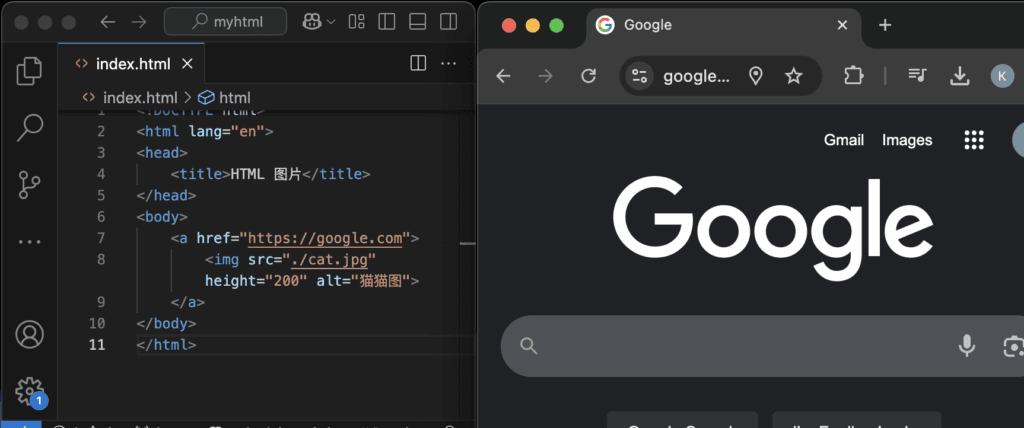1024x428 pixels.
Task: Open the Images link on Google
Action: click(x=907, y=140)
